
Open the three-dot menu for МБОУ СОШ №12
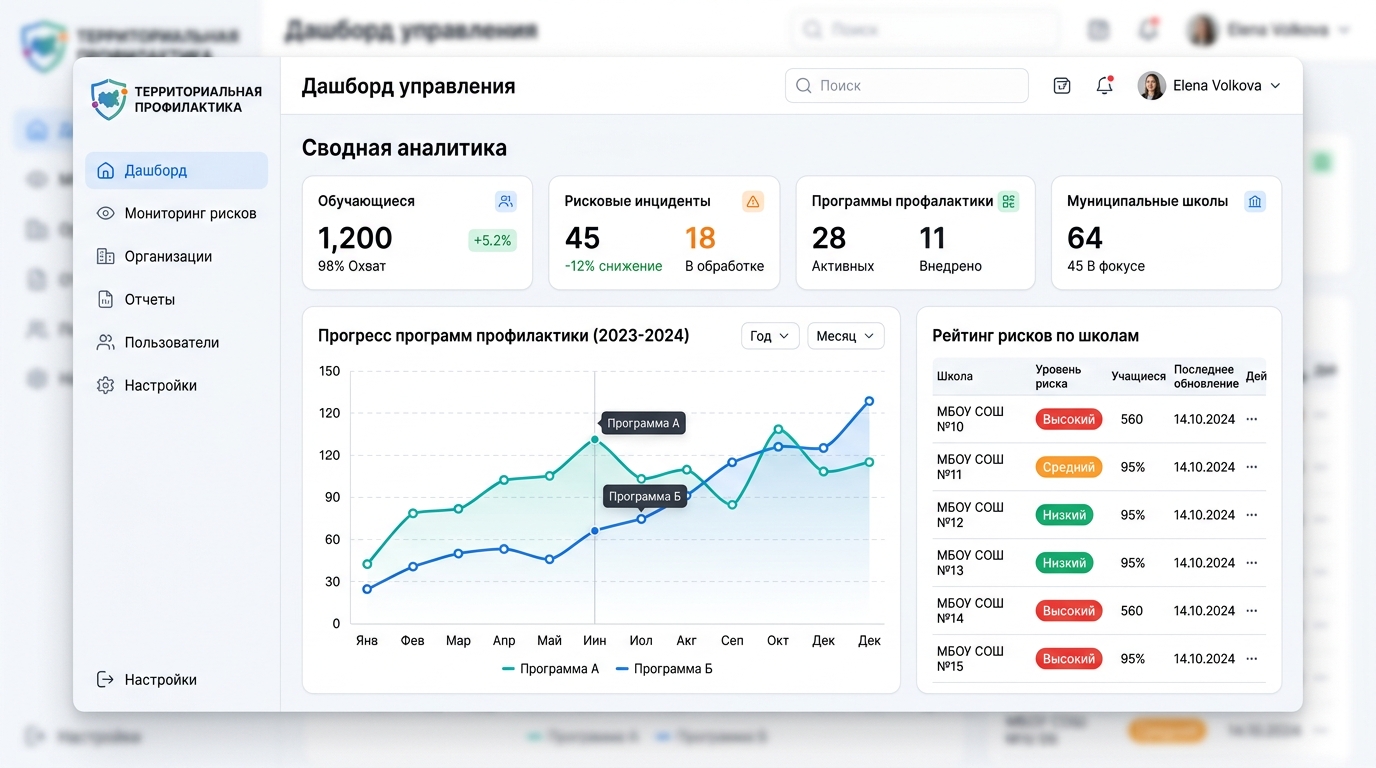click(x=1251, y=515)
